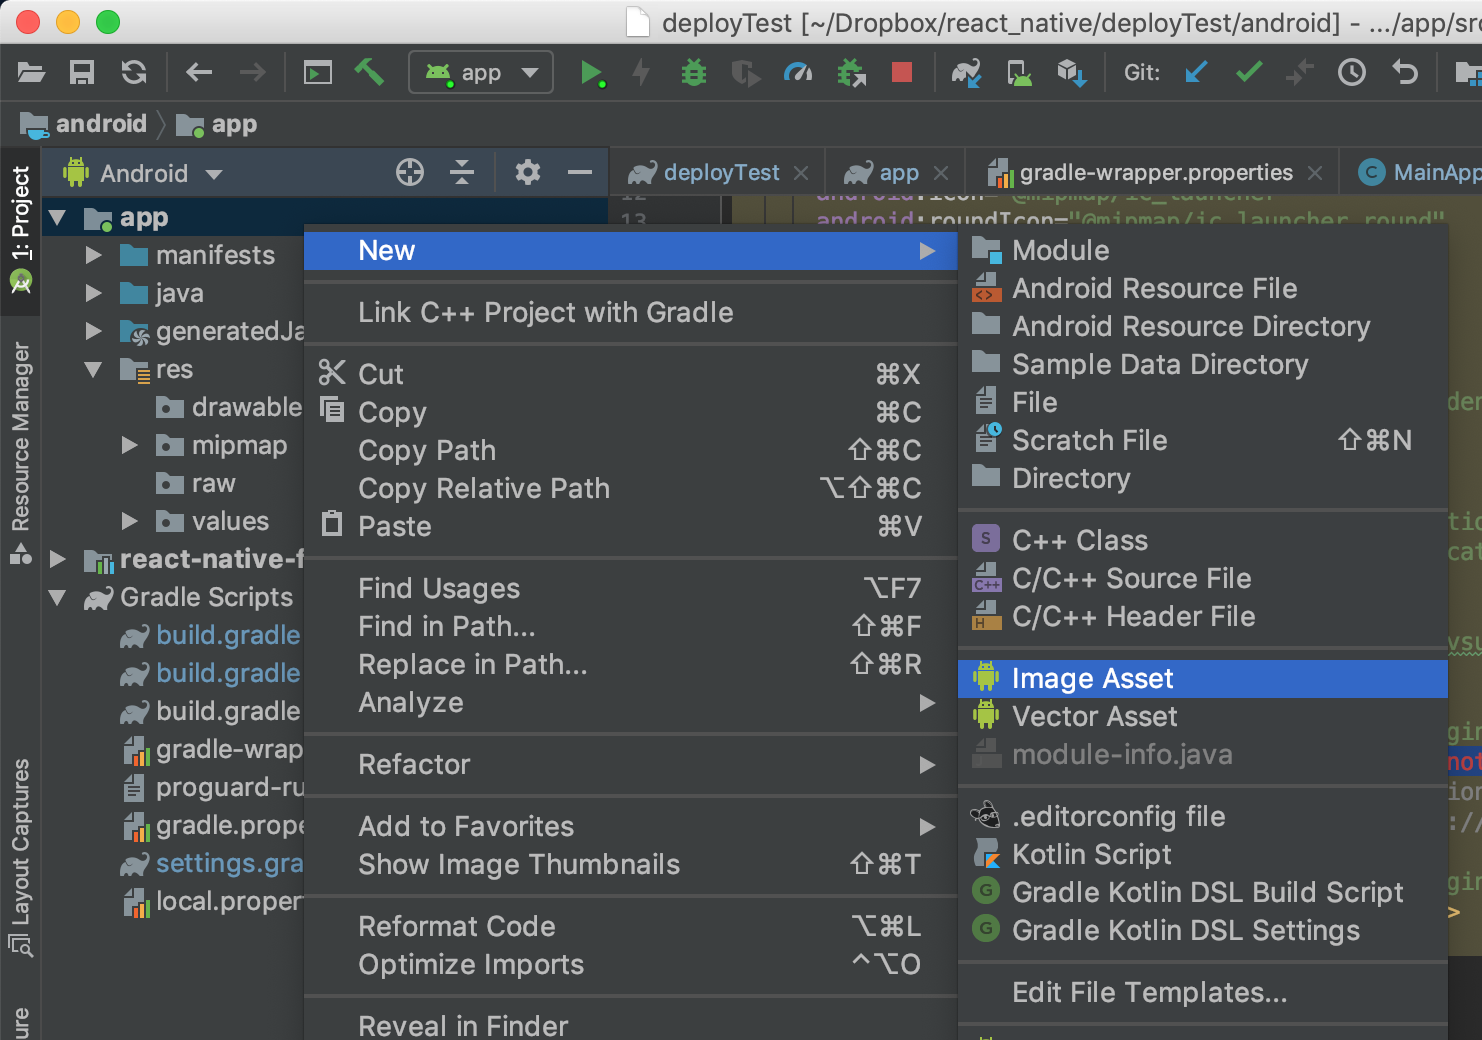Select Image Asset in the New submenu

pos(1203,679)
